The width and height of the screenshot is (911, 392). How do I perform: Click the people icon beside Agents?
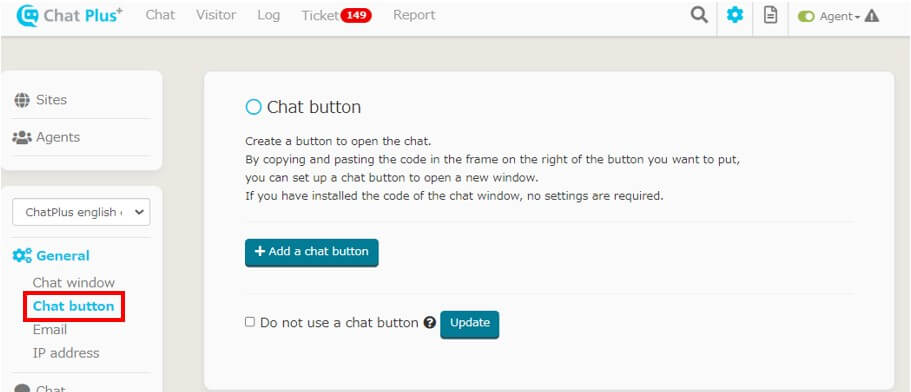[x=22, y=138]
